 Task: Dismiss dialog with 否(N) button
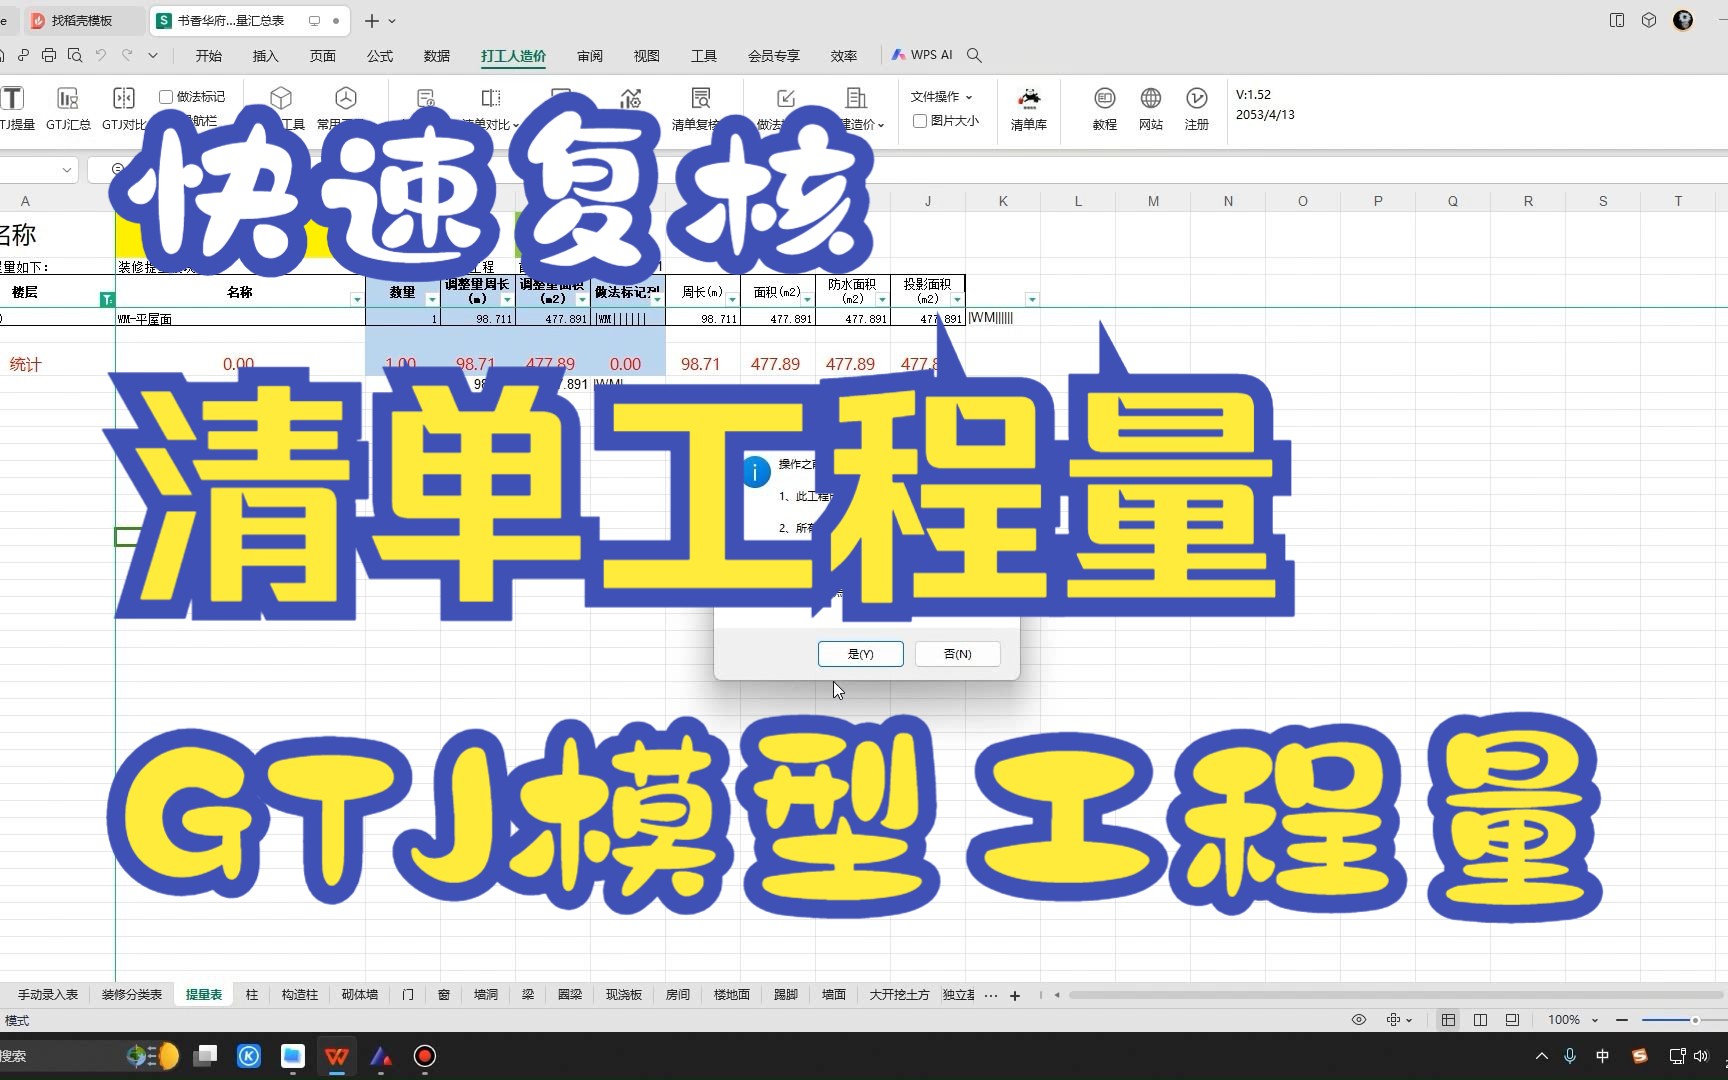pos(956,654)
